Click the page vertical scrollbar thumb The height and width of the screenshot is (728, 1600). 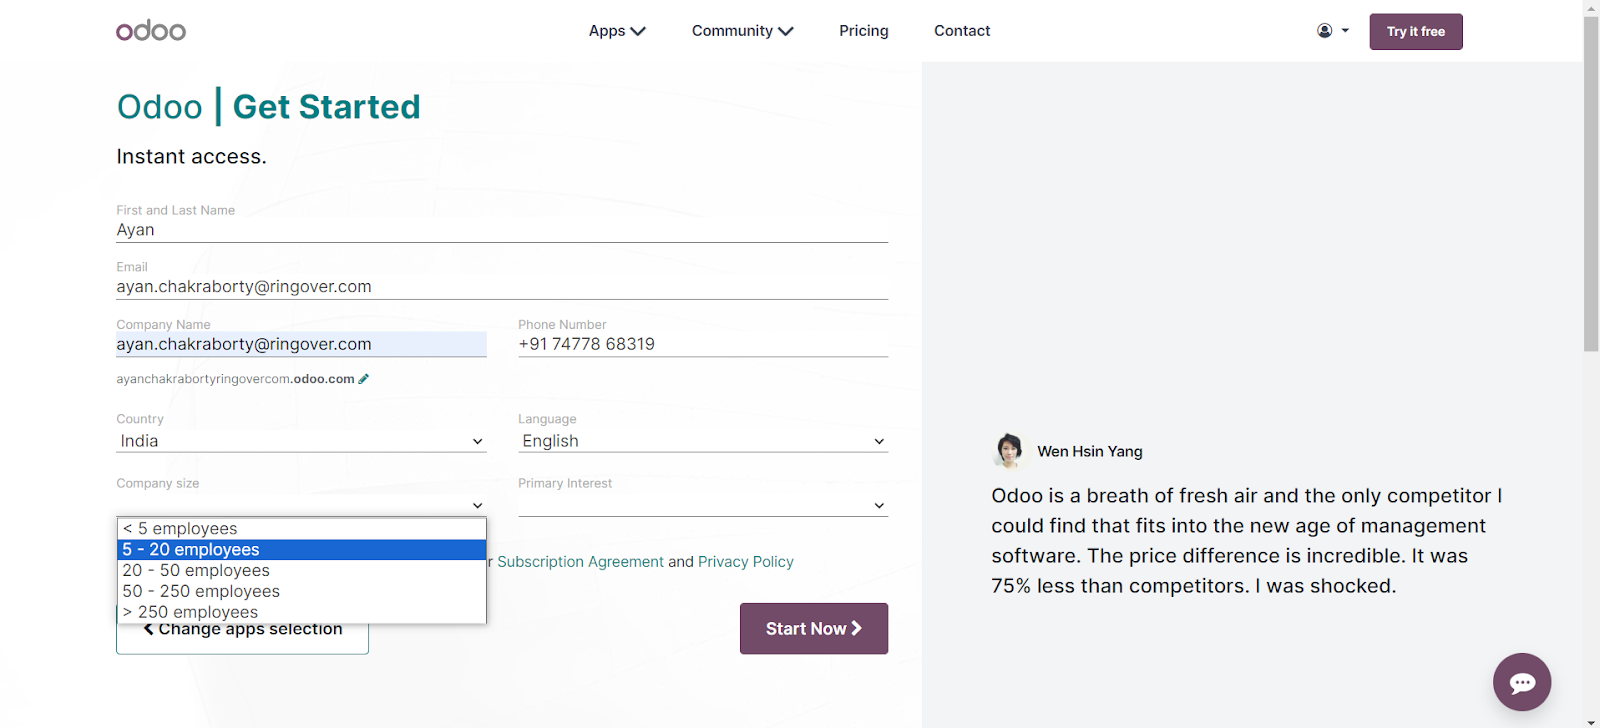(x=1591, y=183)
